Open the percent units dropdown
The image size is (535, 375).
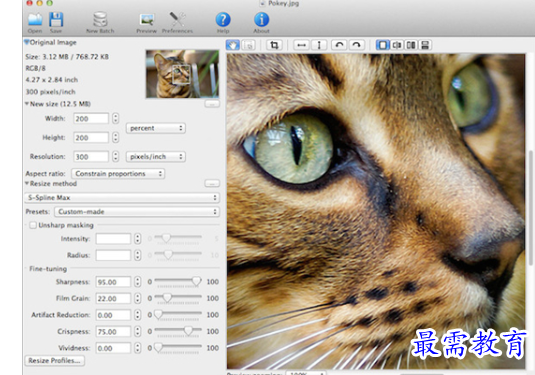coord(156,128)
